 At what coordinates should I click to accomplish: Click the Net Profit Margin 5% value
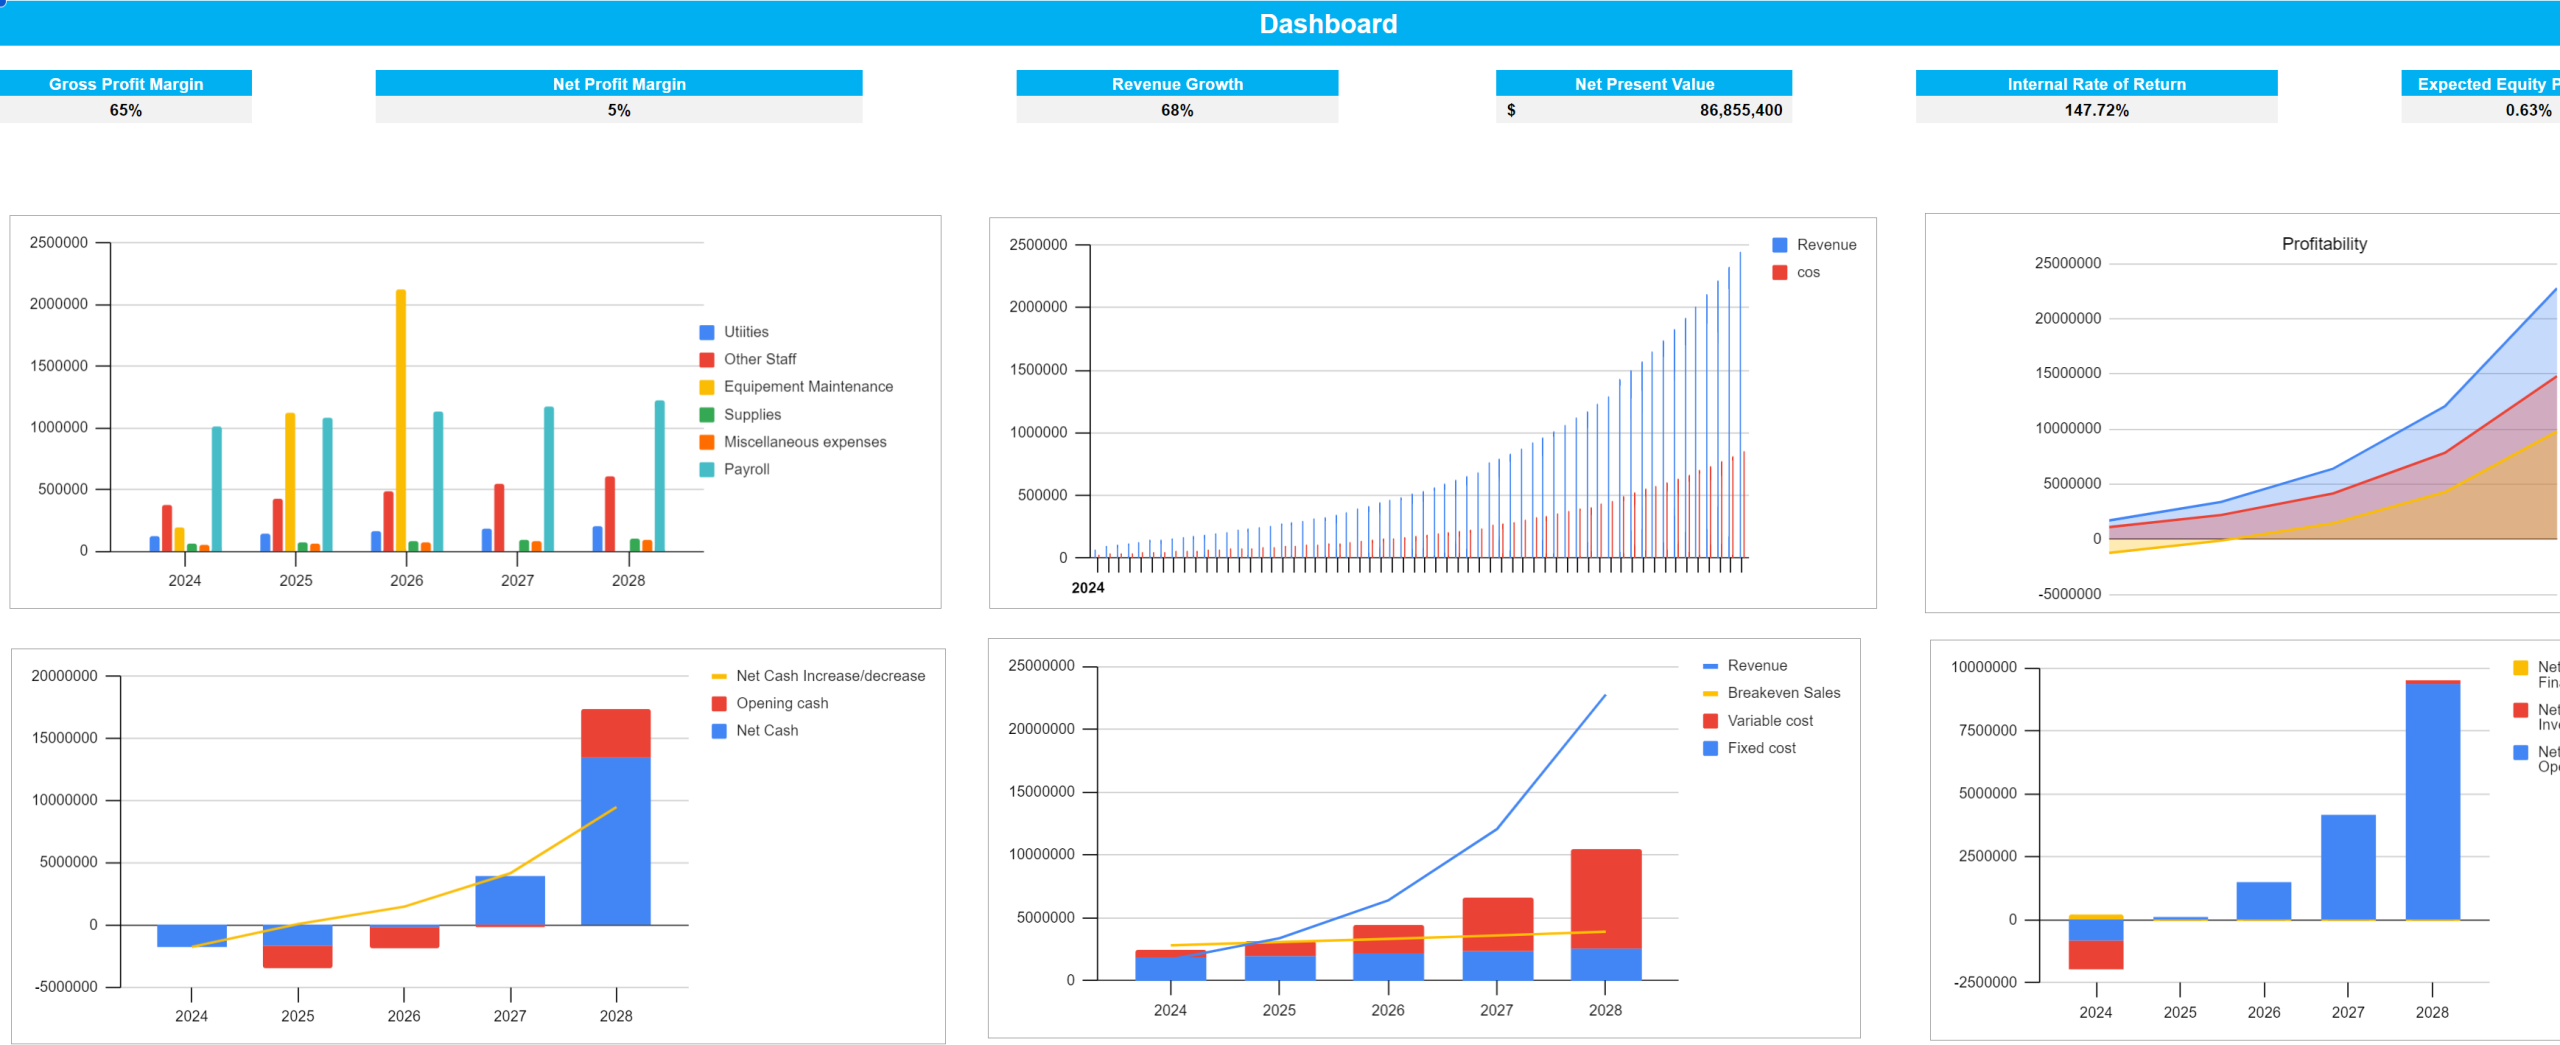[619, 110]
